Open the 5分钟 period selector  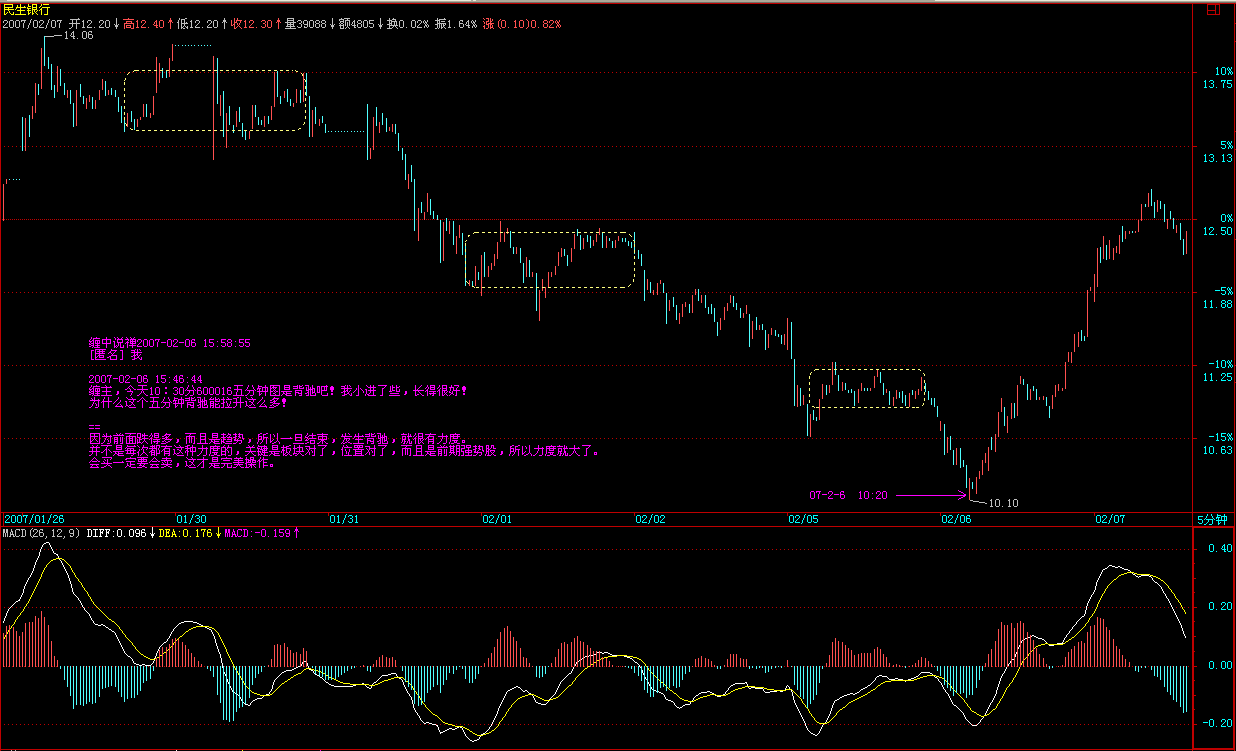(1213, 520)
